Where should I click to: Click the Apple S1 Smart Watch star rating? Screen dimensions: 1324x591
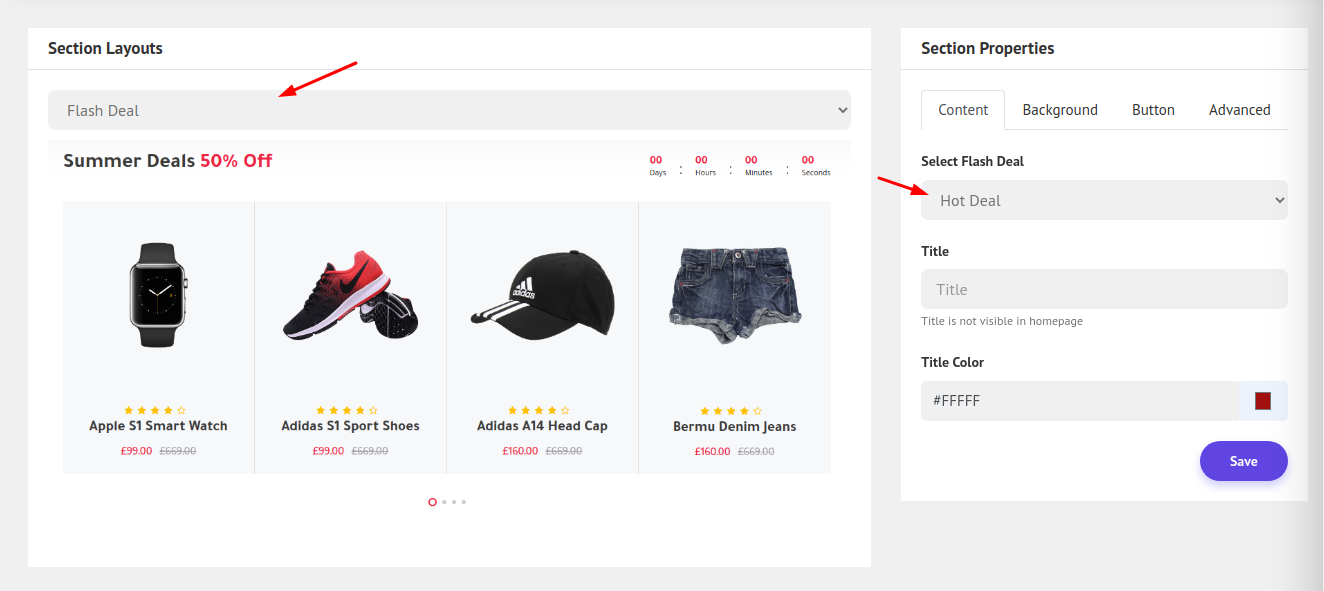tap(154, 410)
